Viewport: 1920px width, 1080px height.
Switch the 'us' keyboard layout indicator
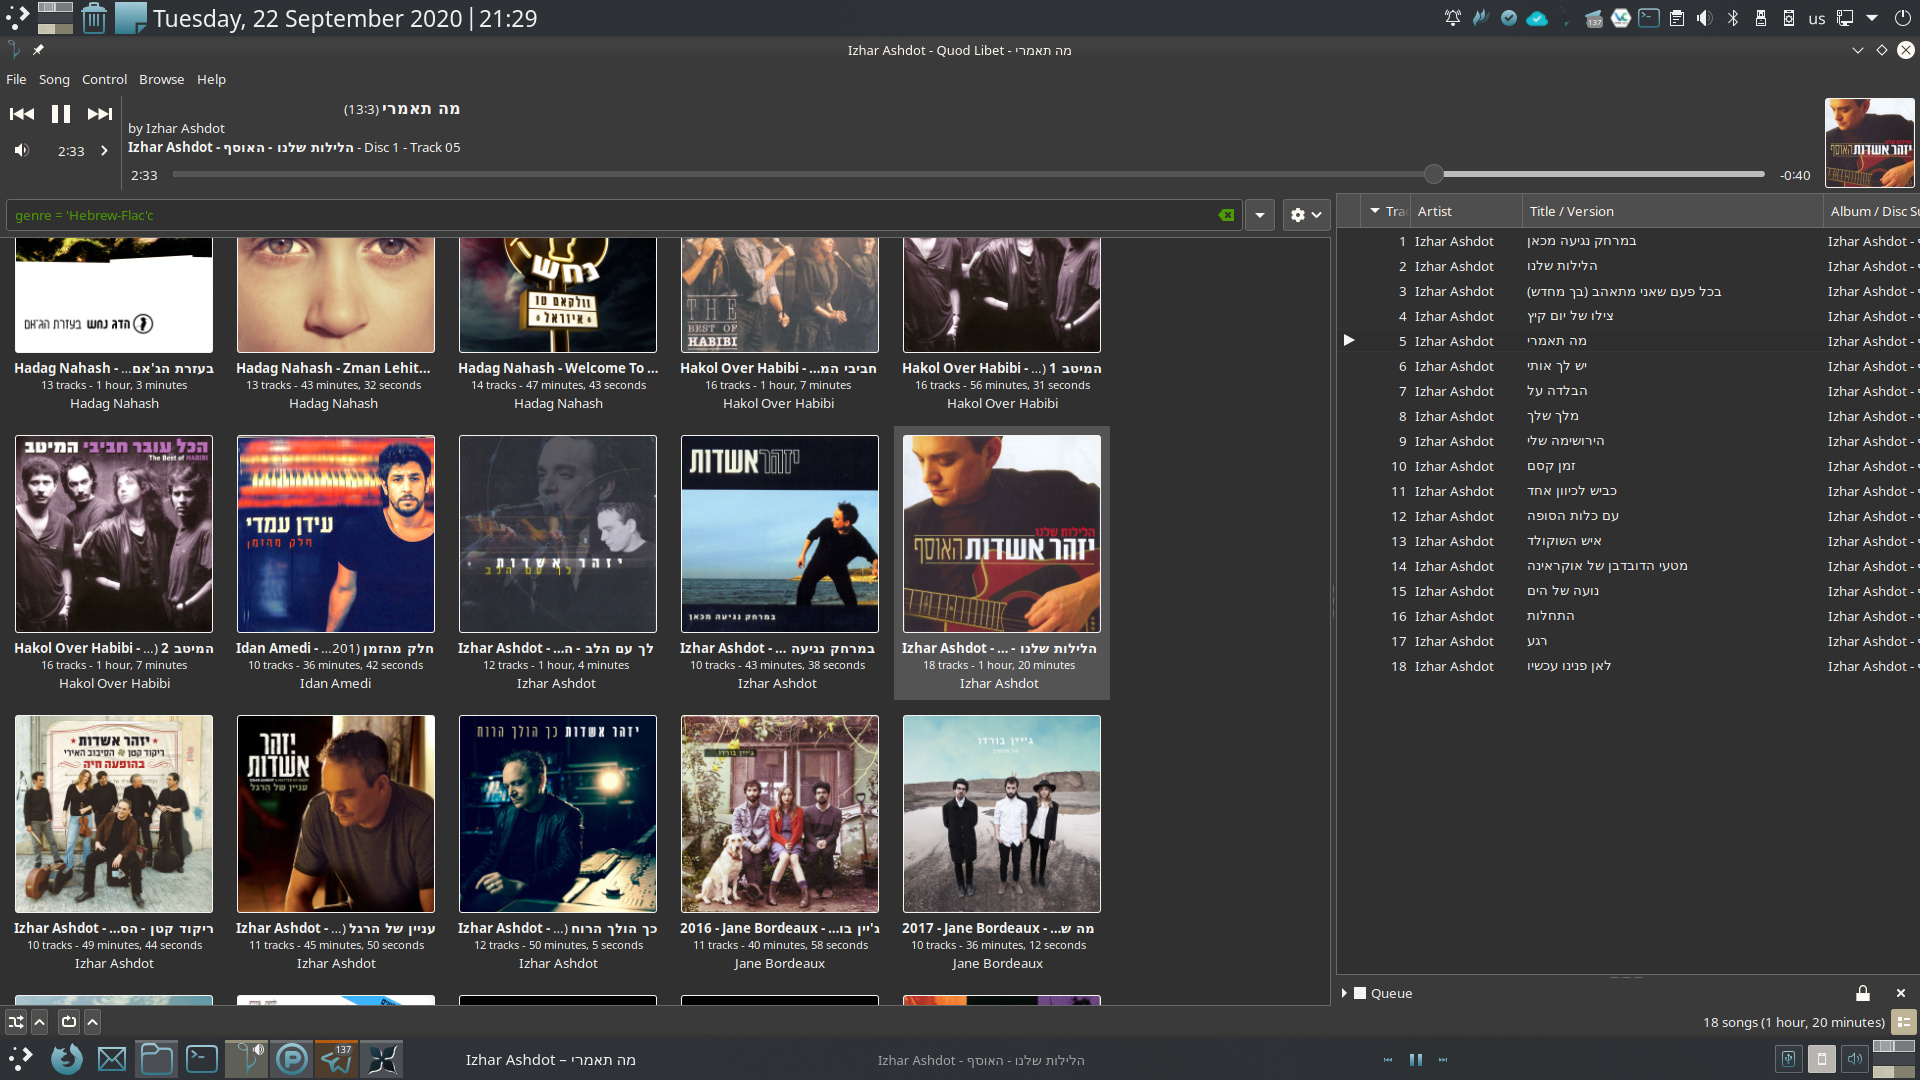point(1817,19)
